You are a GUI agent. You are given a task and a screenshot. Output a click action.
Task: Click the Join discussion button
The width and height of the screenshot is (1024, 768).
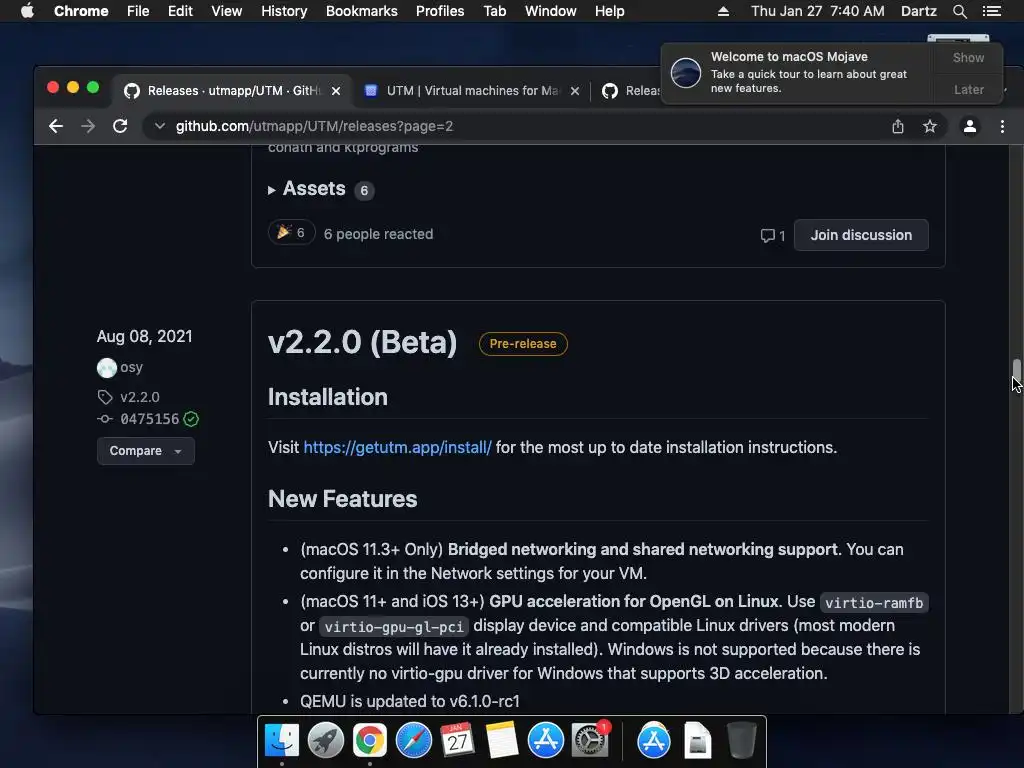click(861, 235)
